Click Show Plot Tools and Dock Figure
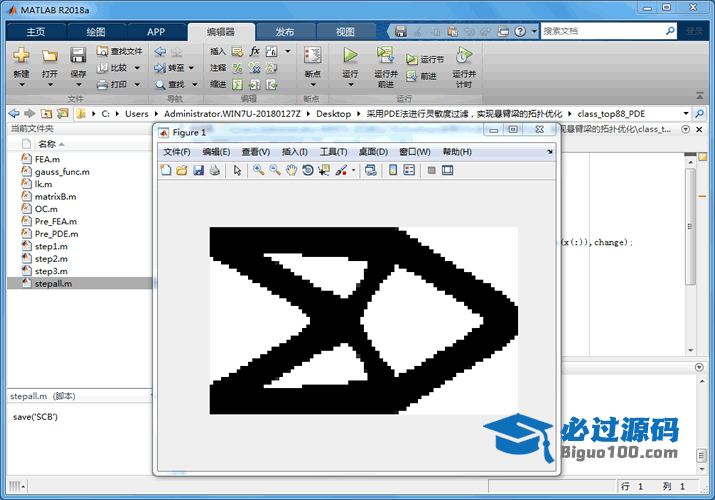The image size is (715, 500). (448, 170)
